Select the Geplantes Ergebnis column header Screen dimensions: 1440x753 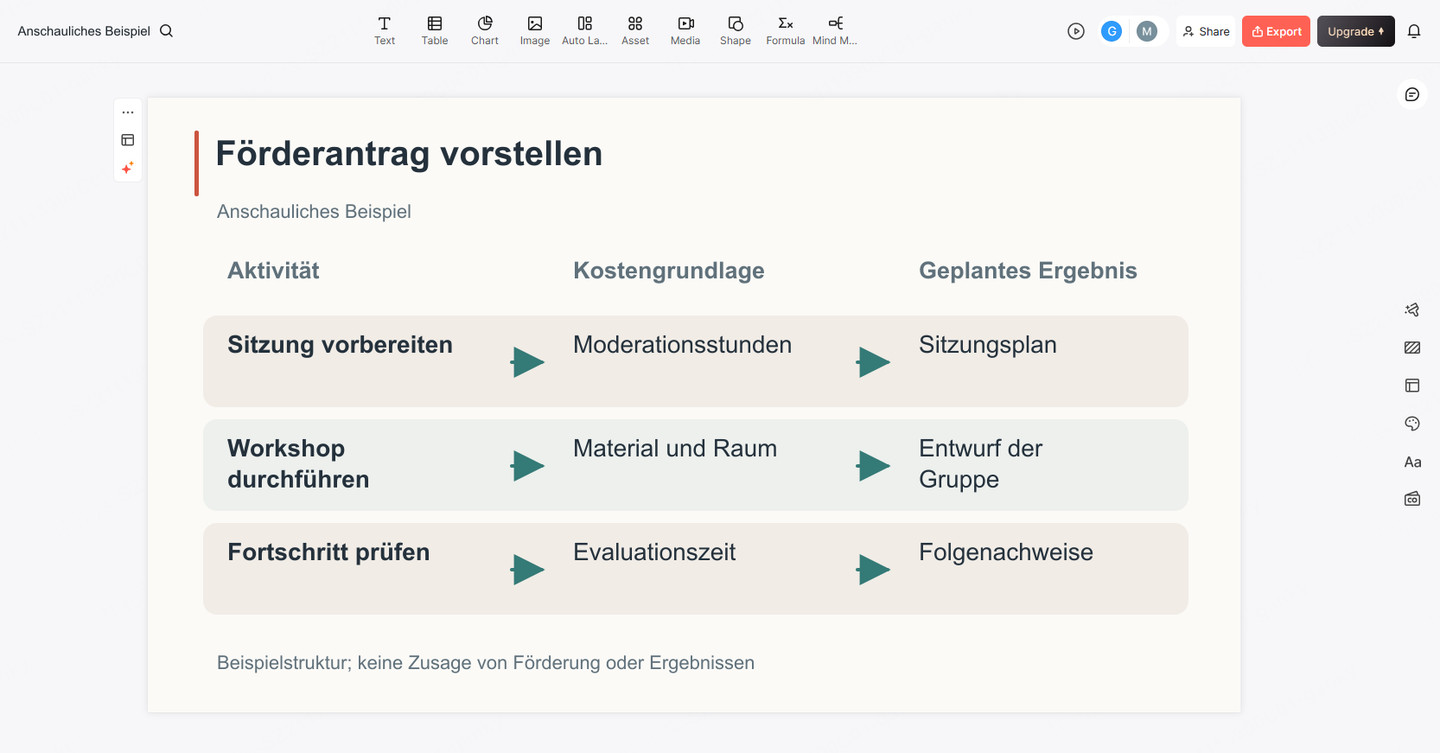(1028, 270)
